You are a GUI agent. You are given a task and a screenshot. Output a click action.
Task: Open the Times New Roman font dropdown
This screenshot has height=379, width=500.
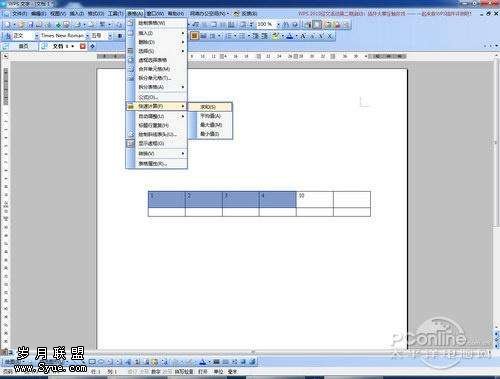click(87, 36)
